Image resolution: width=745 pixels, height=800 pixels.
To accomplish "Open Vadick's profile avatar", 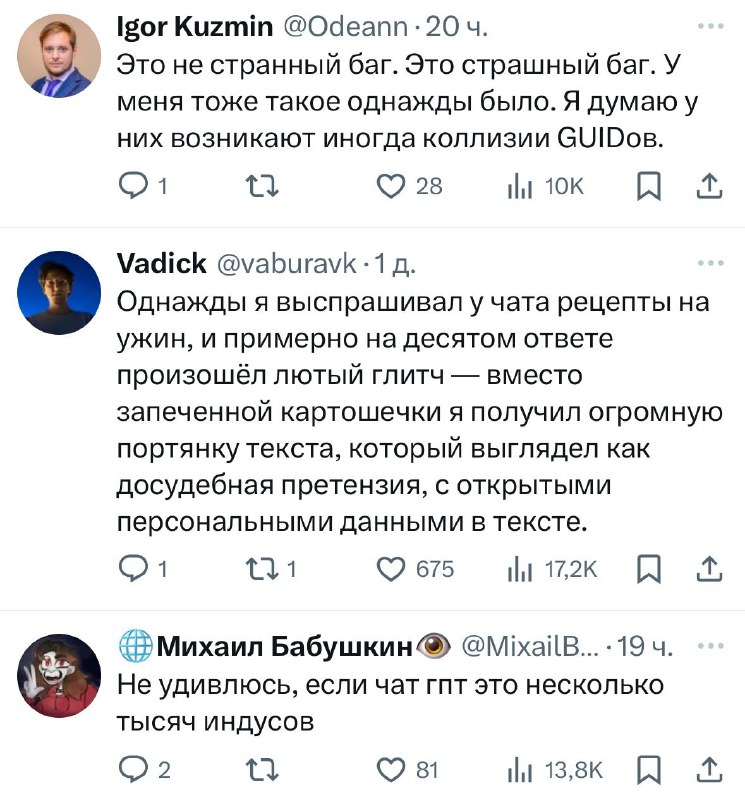I will (59, 293).
